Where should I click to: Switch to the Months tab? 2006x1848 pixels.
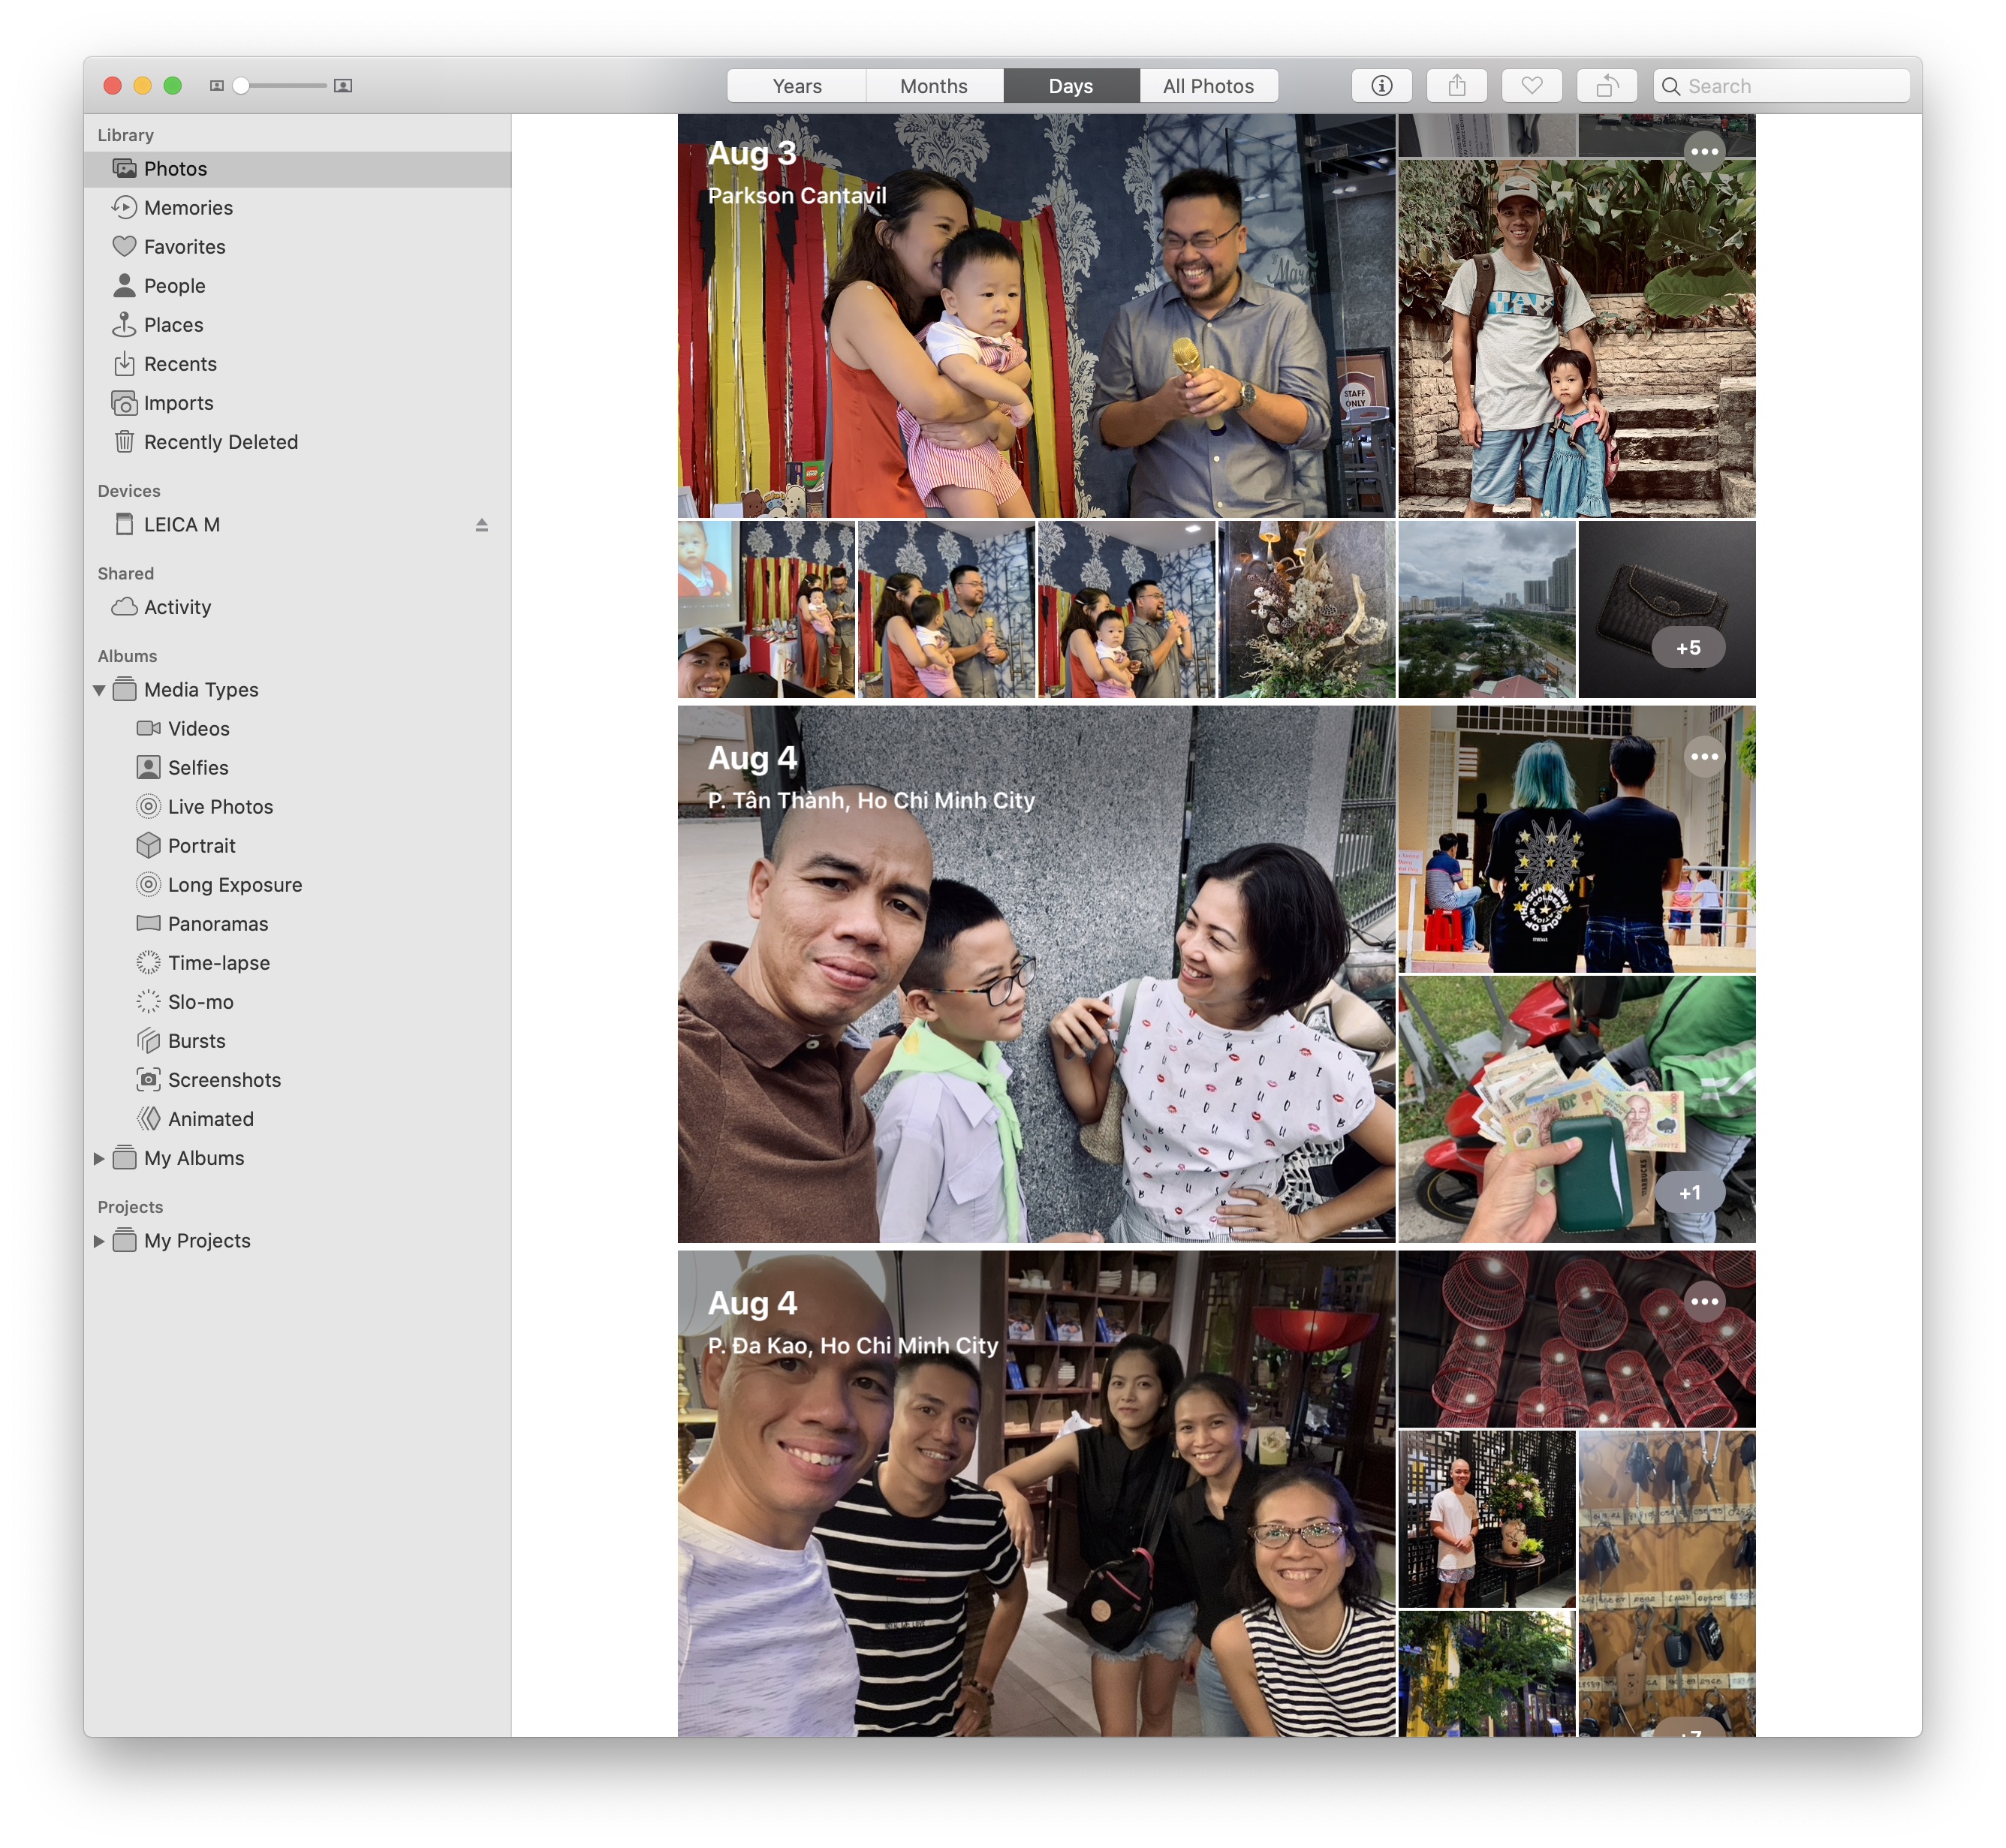[933, 84]
